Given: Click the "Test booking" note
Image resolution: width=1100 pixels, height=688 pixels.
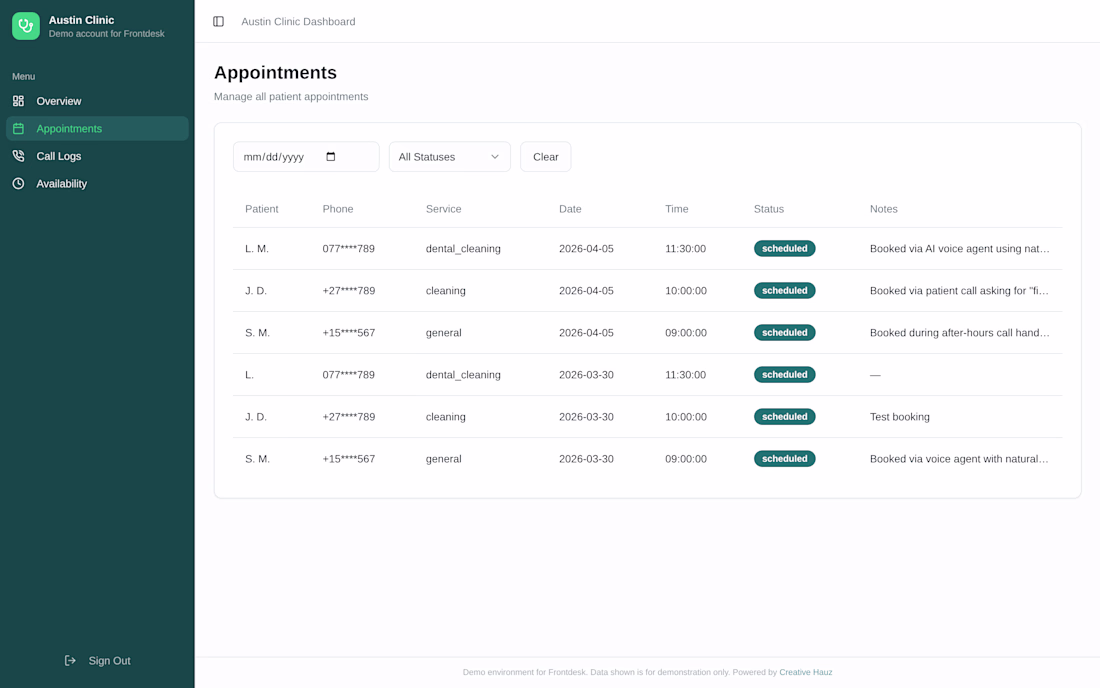Looking at the screenshot, I should 900,417.
